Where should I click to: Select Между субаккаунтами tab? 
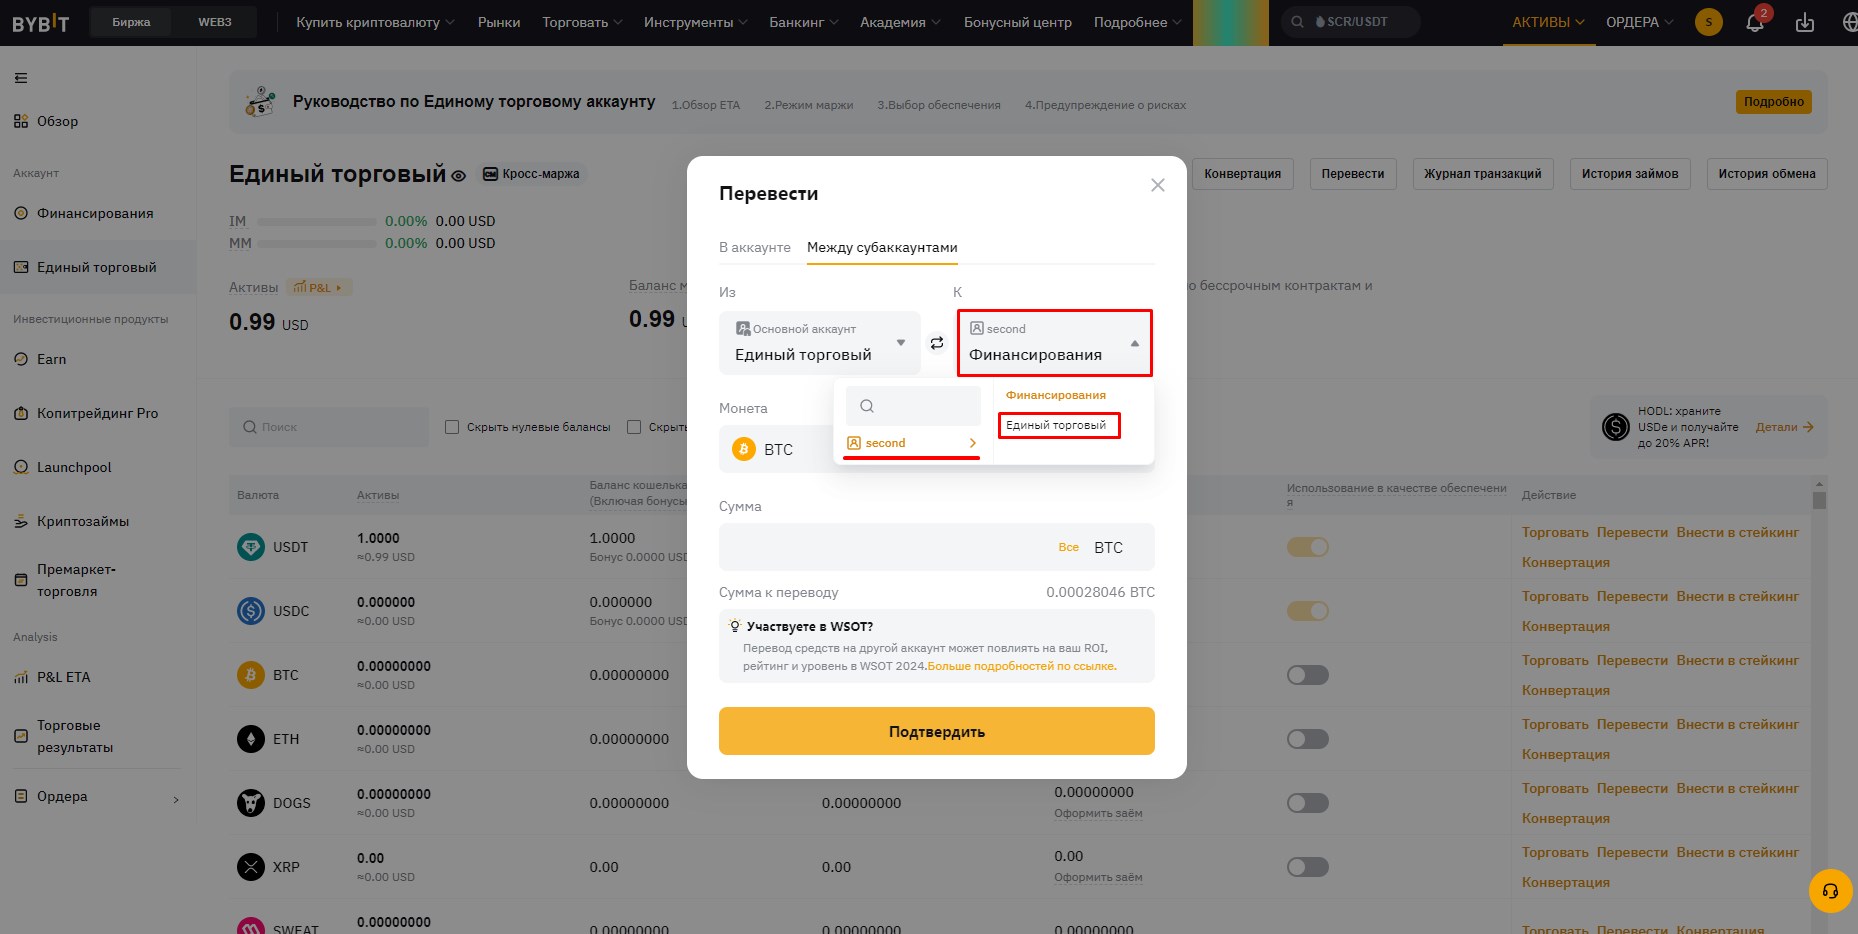[x=882, y=247]
